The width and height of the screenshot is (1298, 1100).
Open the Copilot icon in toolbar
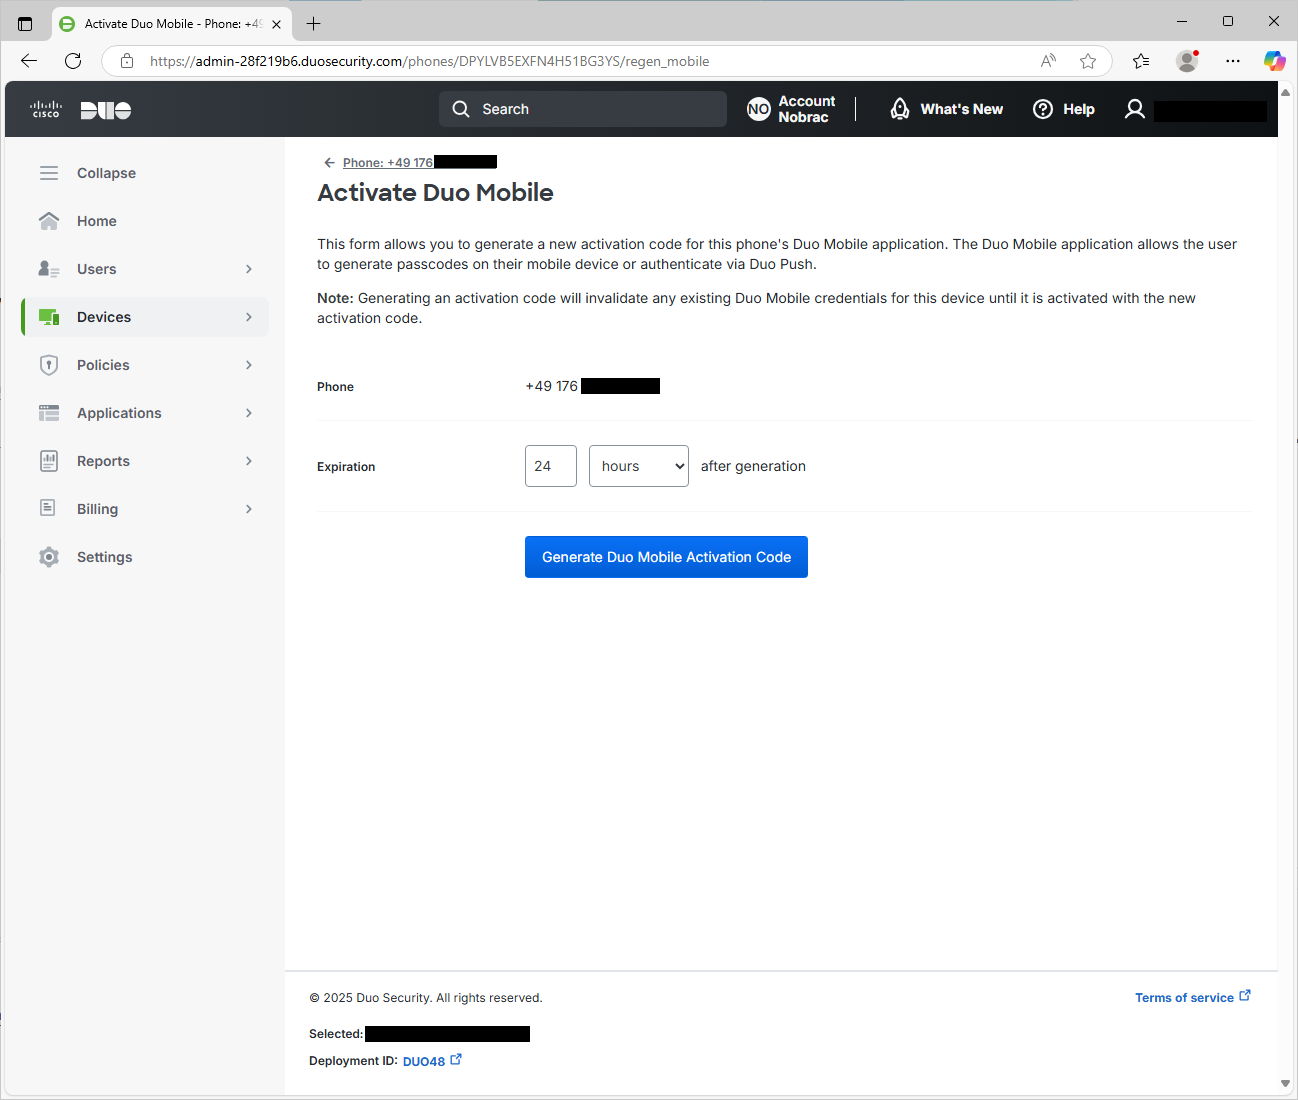point(1274,61)
